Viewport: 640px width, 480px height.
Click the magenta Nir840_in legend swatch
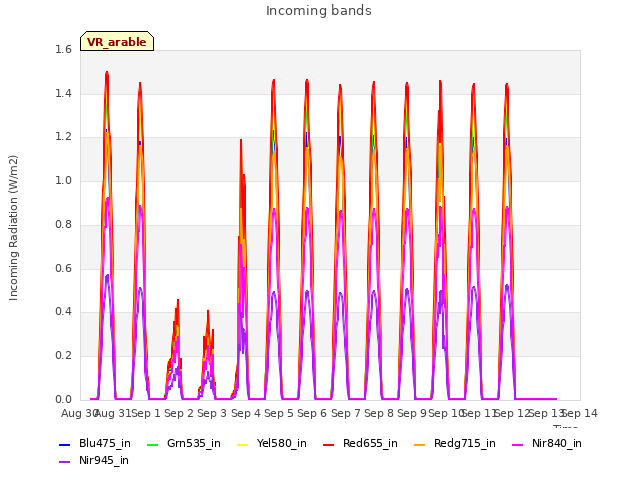[518, 444]
